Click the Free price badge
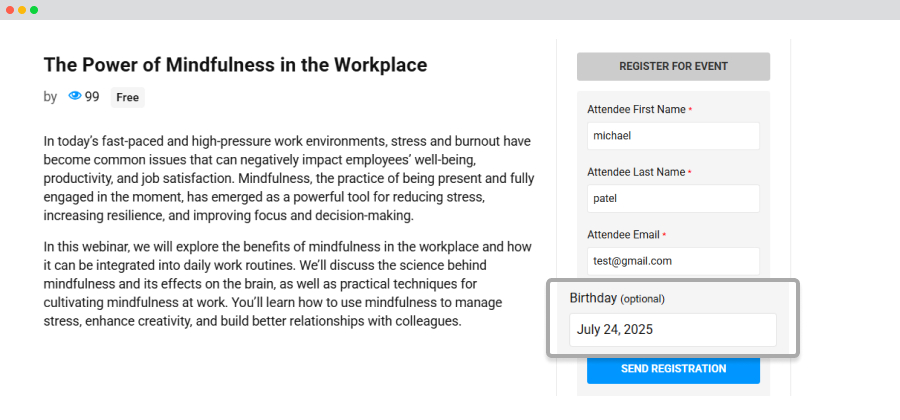The height and width of the screenshot is (420, 900). coord(127,98)
